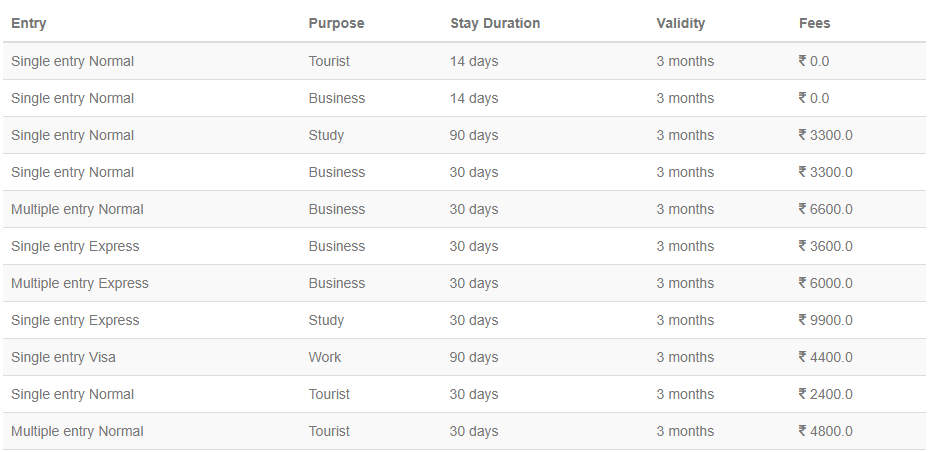Click the Purpose column header
This screenshot has height=452, width=930.
pos(336,23)
